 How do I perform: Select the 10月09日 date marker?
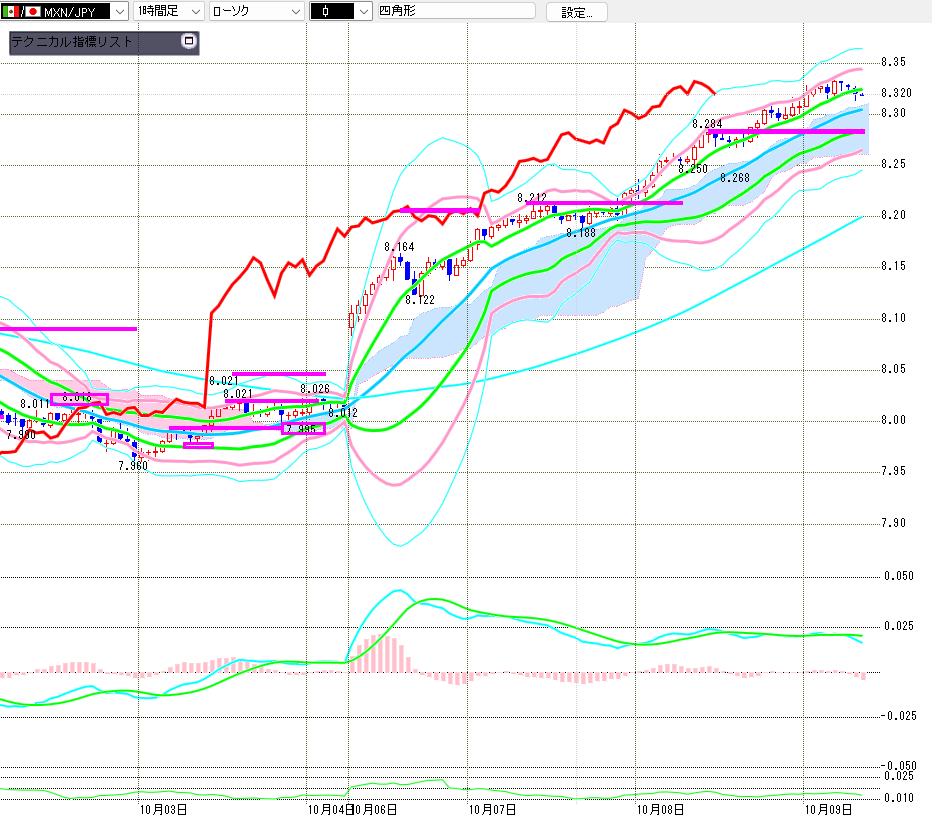coord(830,808)
